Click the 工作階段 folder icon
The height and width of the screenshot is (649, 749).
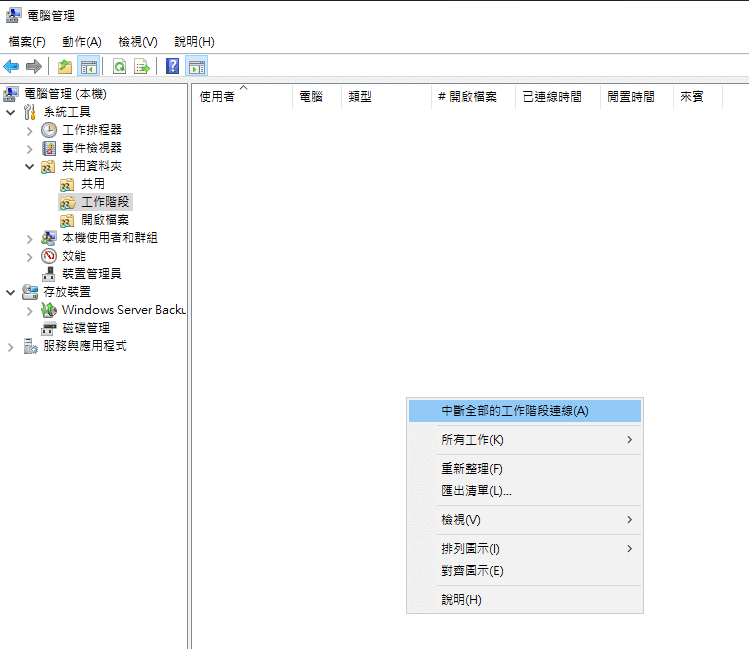click(67, 202)
